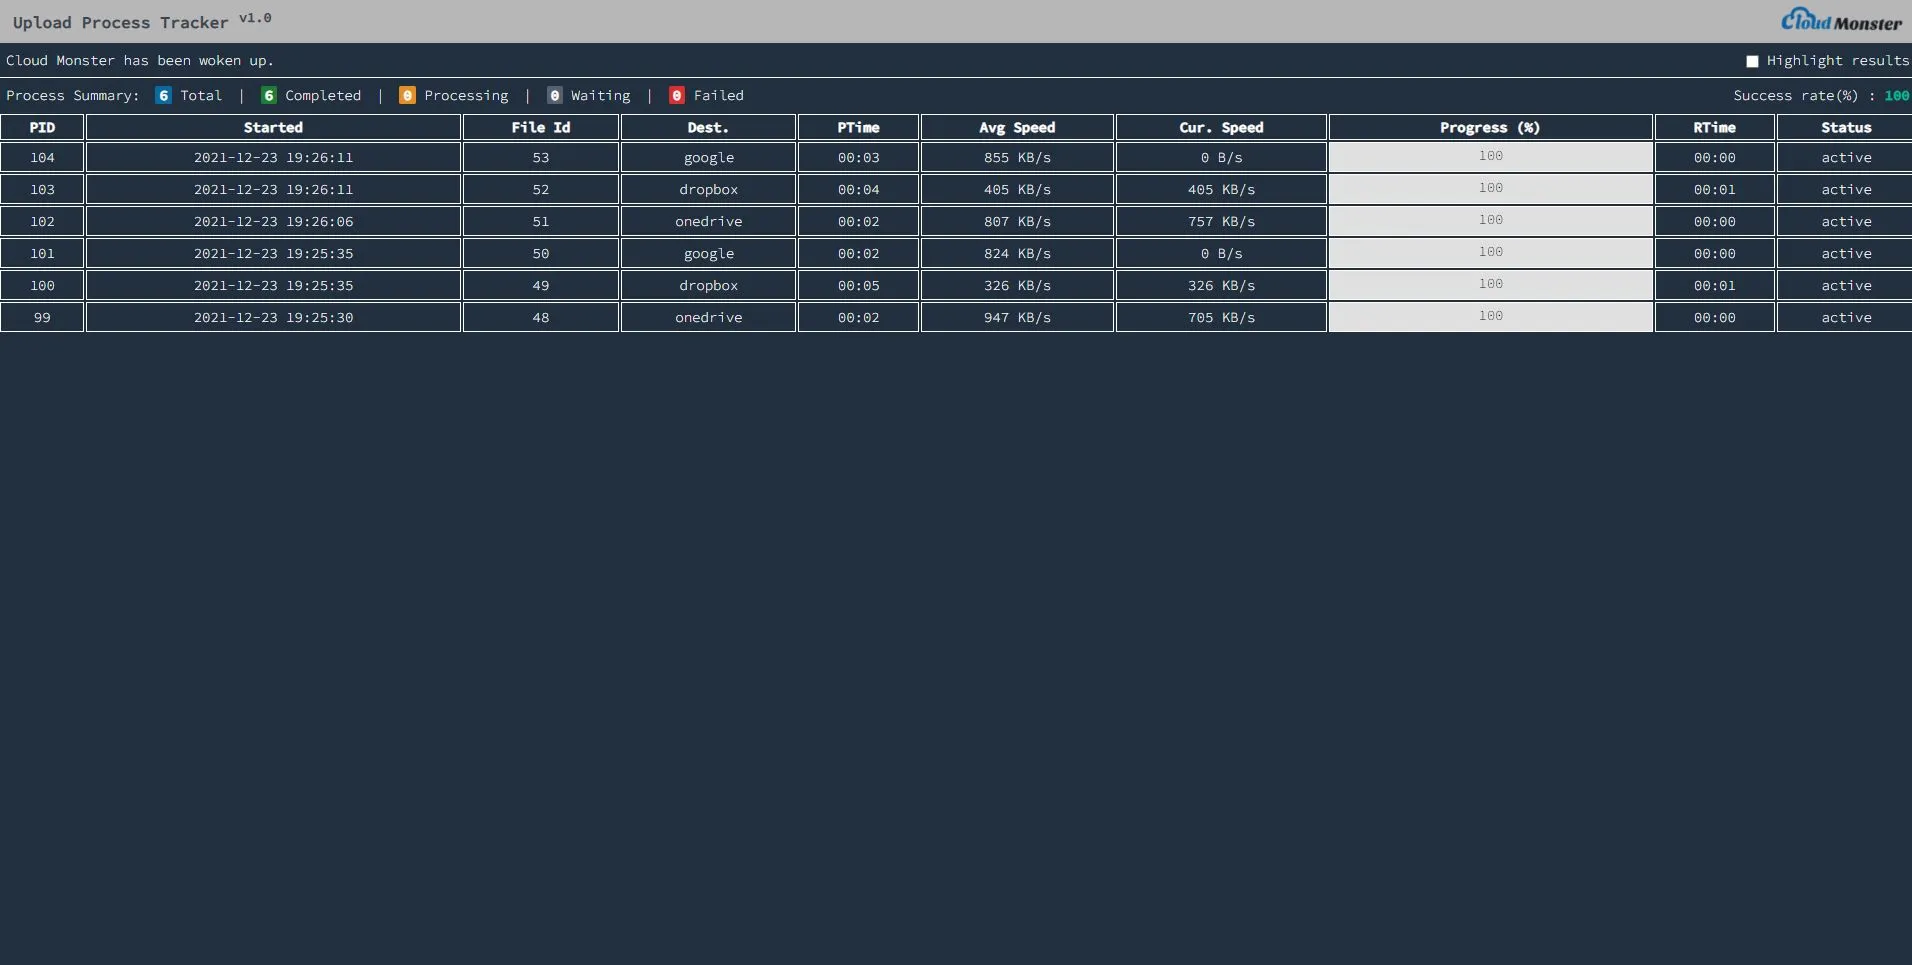Viewport: 1912px width, 965px height.
Task: Select the PID 99 cell
Action: coord(42,317)
